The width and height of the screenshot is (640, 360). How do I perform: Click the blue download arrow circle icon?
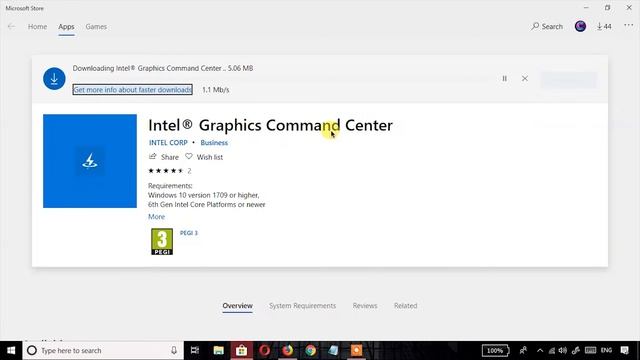(x=54, y=79)
